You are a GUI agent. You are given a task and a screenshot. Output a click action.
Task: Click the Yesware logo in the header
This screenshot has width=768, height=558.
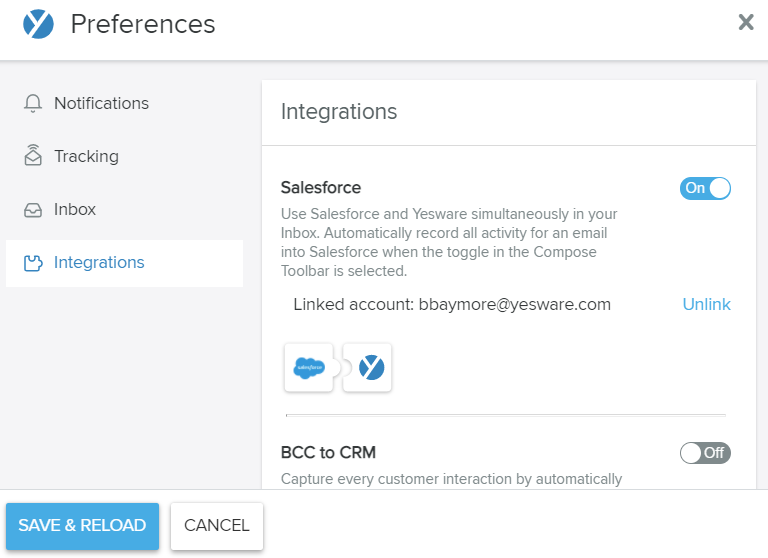38,24
